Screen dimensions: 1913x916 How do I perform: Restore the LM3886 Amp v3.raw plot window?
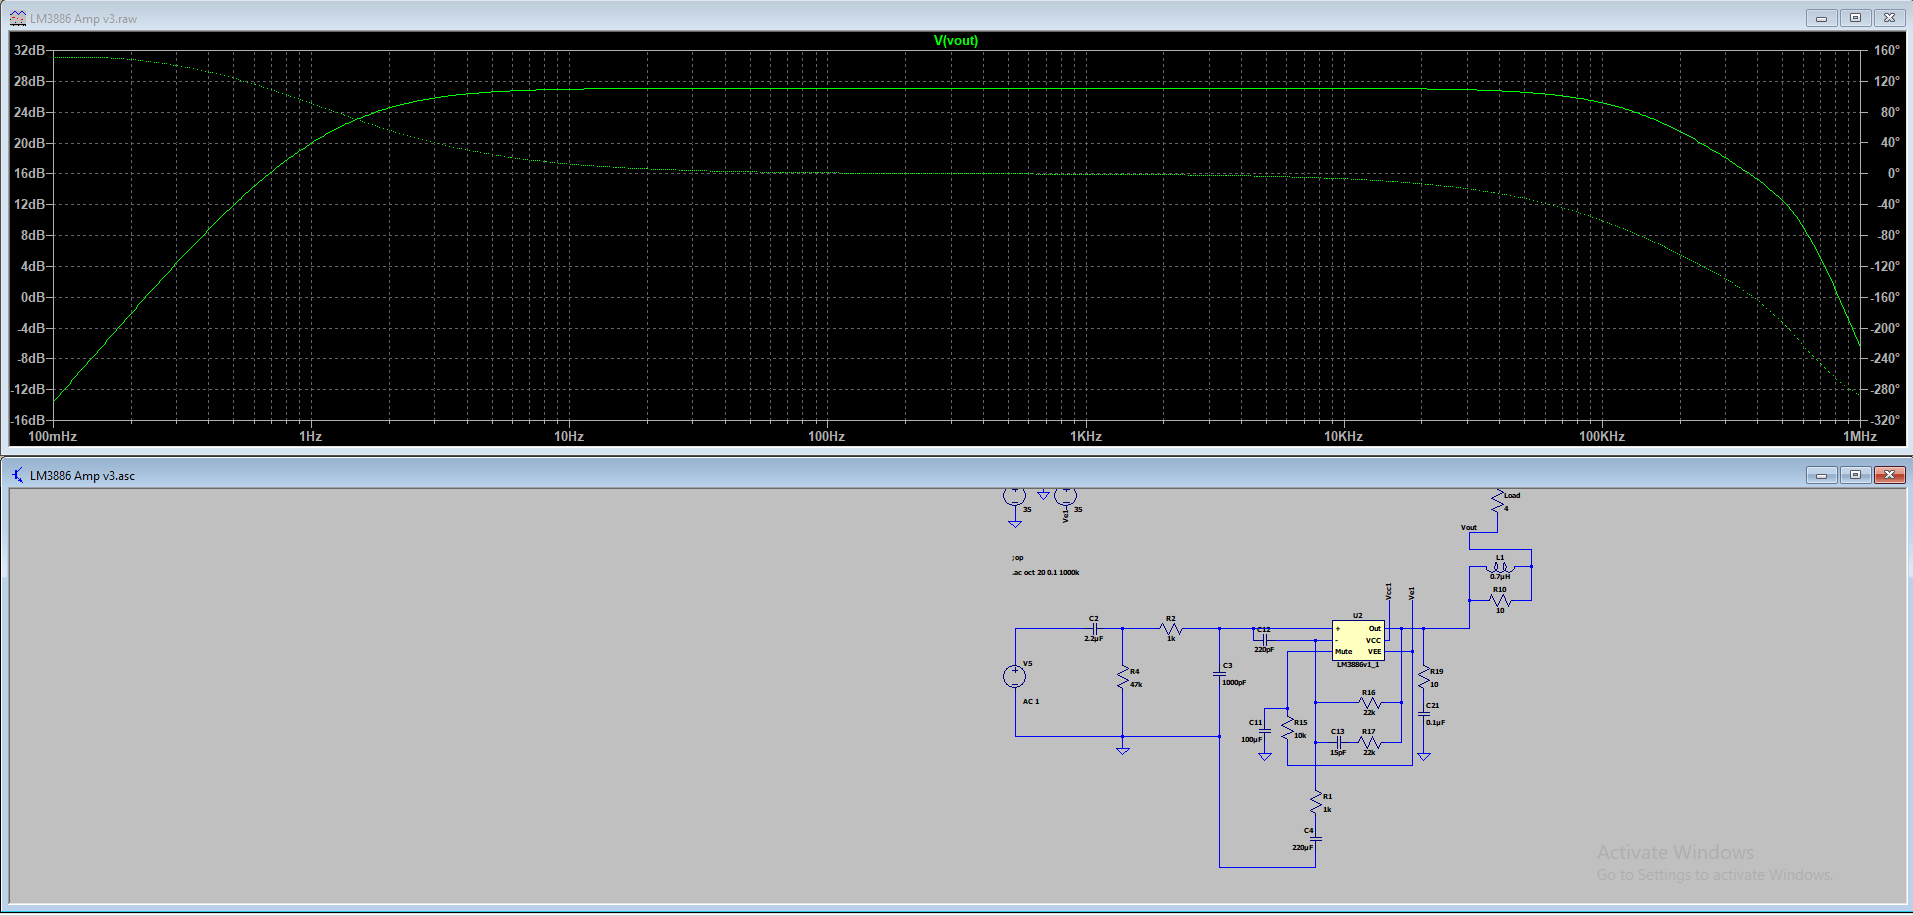tap(1855, 18)
